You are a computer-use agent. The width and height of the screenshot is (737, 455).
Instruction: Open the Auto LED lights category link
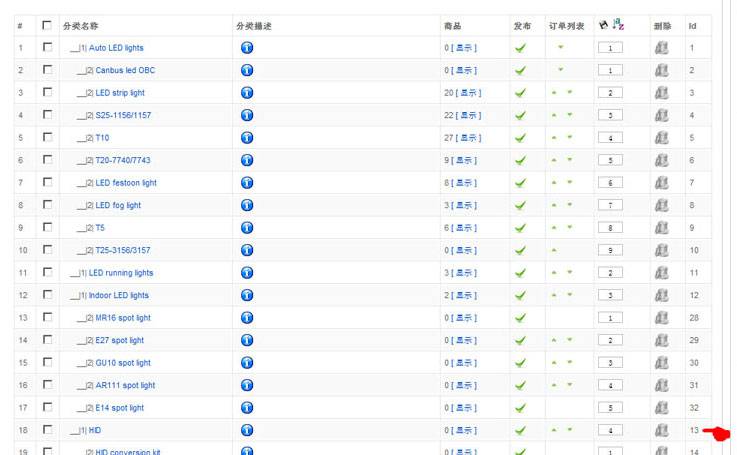click(x=116, y=48)
